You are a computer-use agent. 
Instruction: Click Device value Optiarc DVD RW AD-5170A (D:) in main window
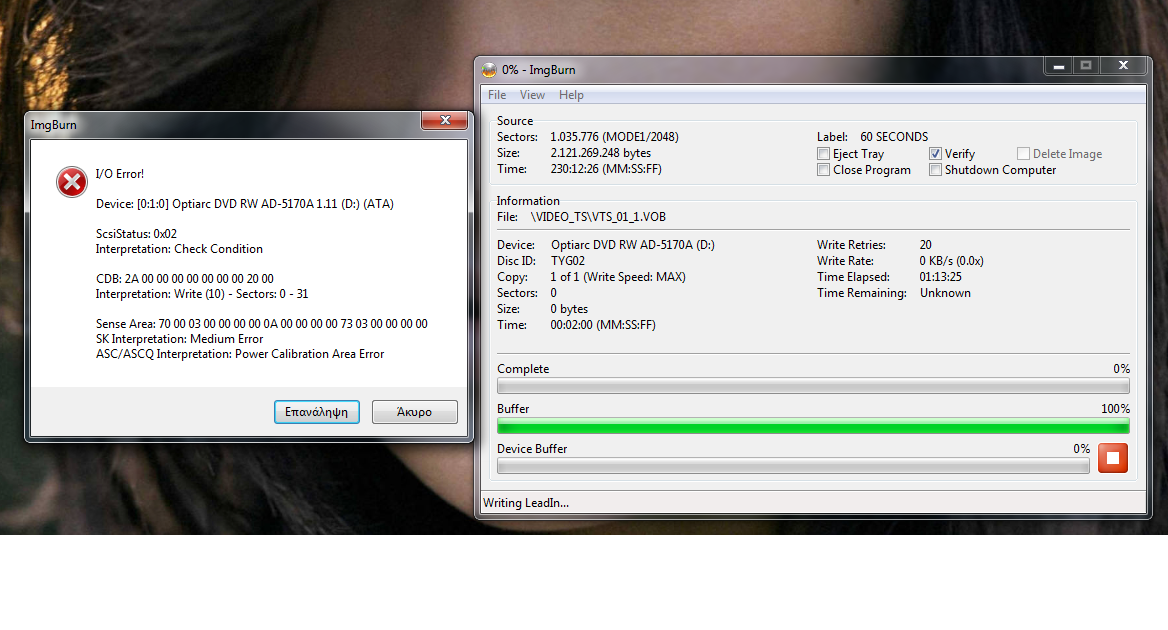pyautogui.click(x=632, y=245)
